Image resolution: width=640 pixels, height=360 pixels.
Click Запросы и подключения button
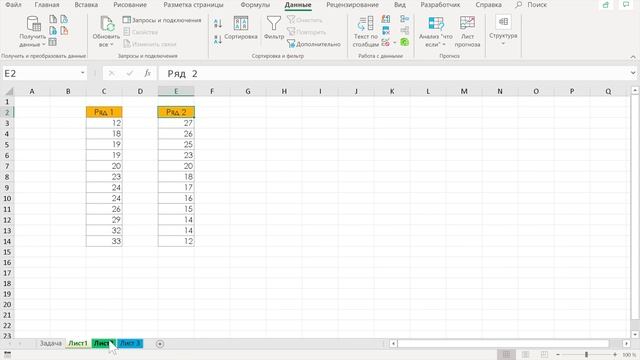pos(162,20)
